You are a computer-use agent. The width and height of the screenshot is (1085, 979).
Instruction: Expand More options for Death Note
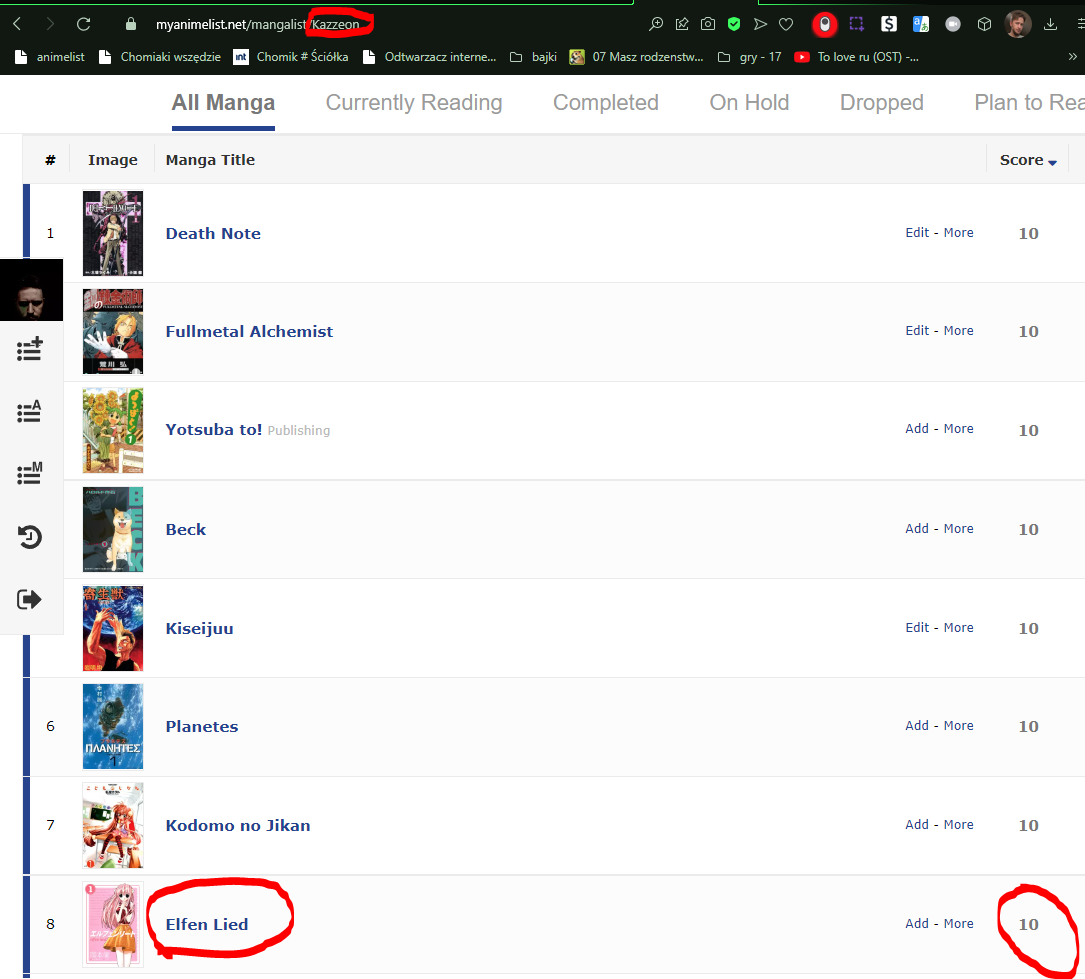coord(958,233)
